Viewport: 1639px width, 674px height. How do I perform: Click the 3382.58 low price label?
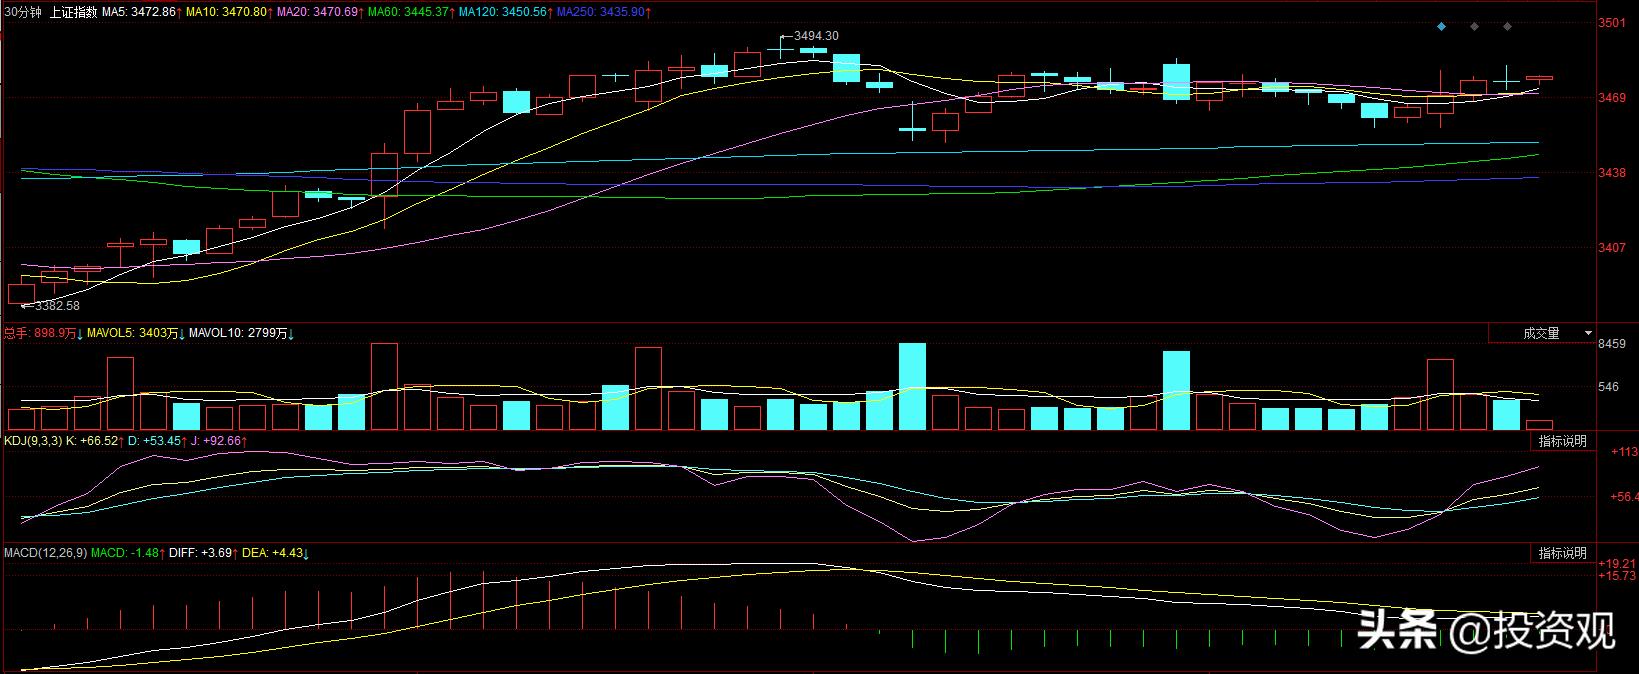tap(57, 306)
